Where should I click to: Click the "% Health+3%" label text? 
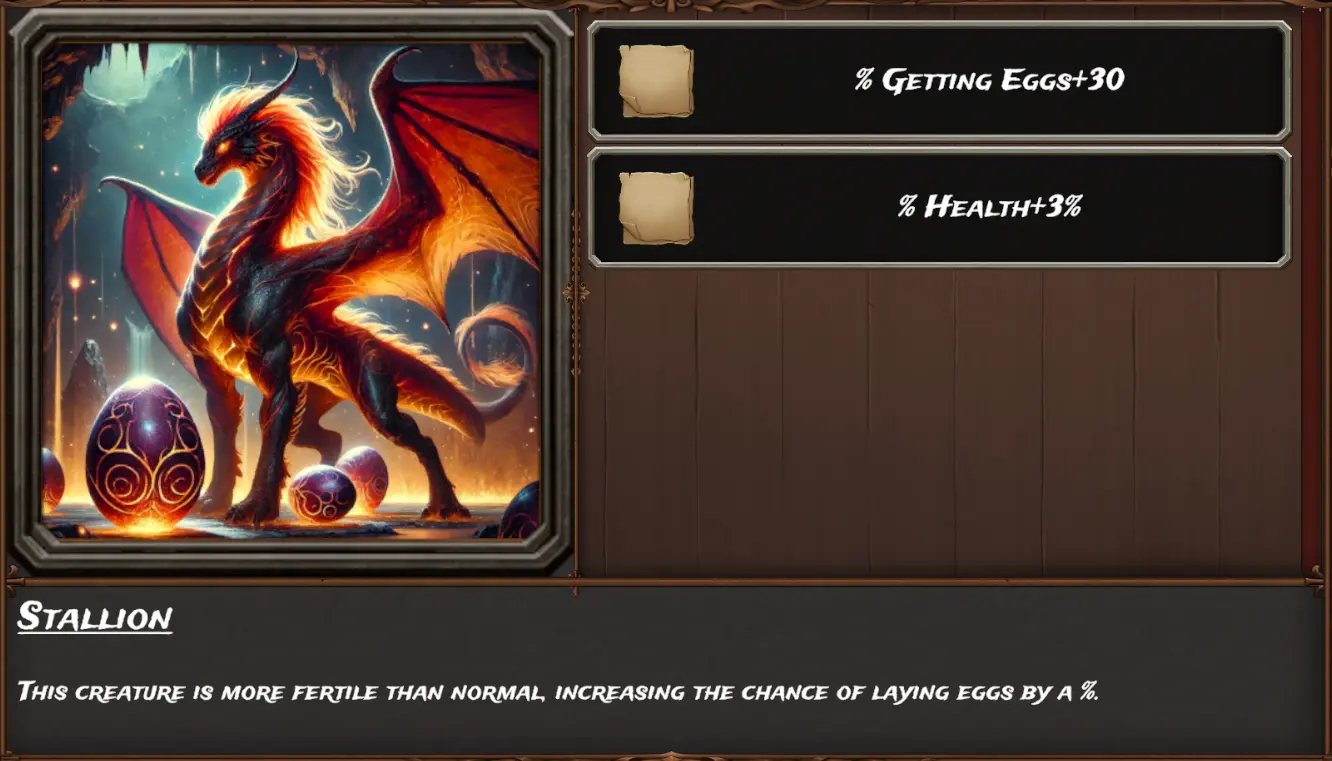[x=989, y=207]
